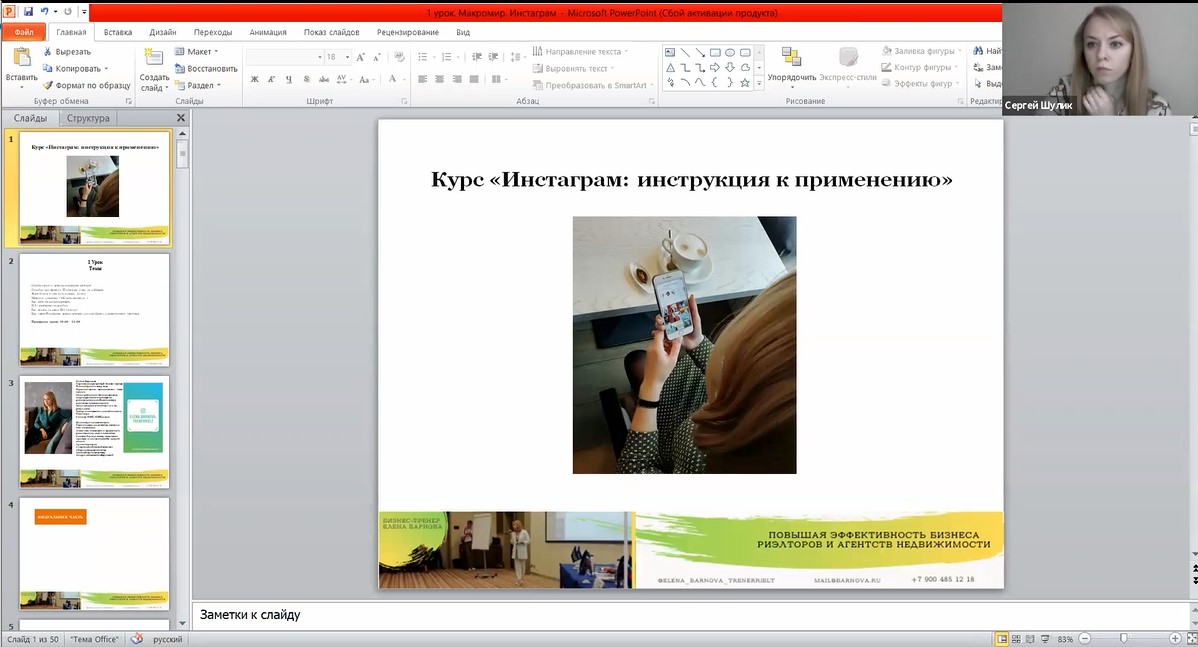Pick the five-point star shape

click(x=744, y=82)
